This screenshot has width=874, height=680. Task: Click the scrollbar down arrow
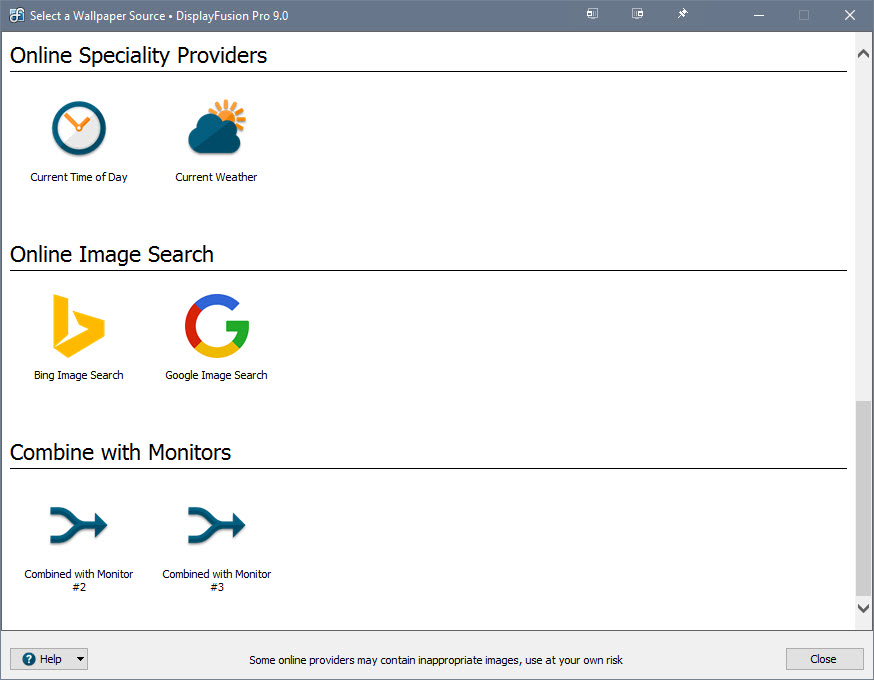coord(862,608)
